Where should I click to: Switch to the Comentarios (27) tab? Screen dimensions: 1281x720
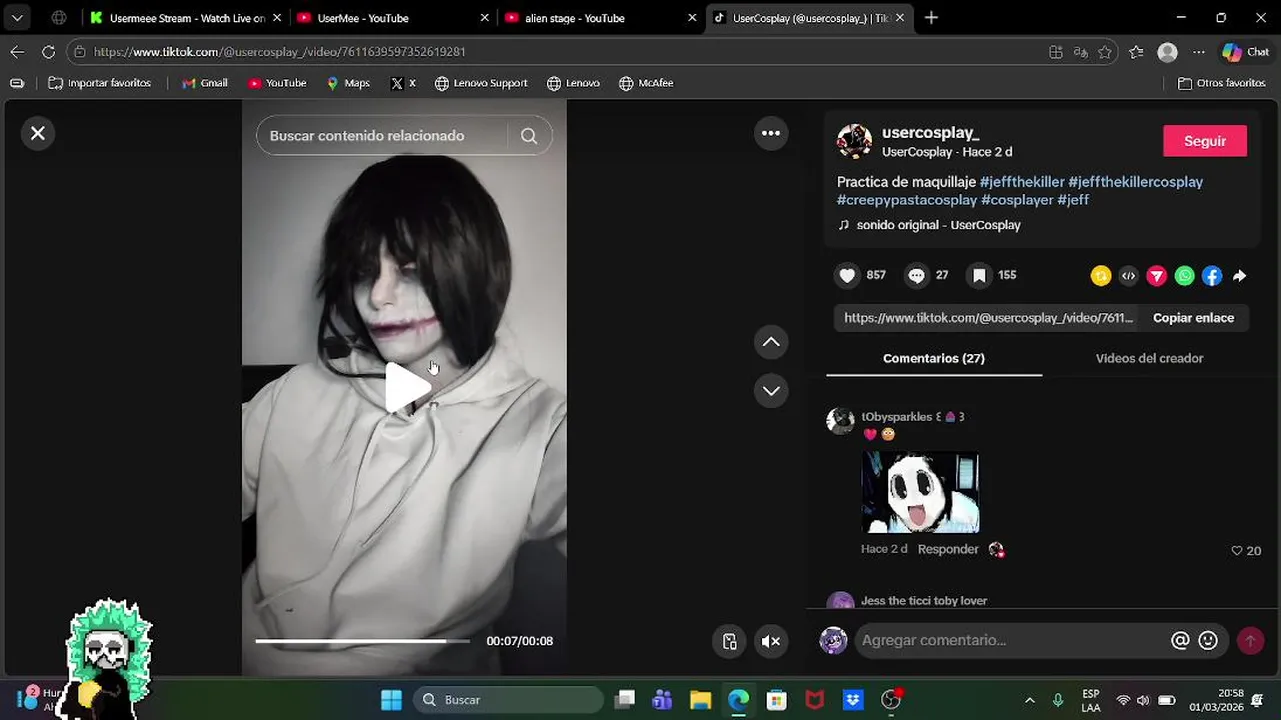click(x=934, y=358)
